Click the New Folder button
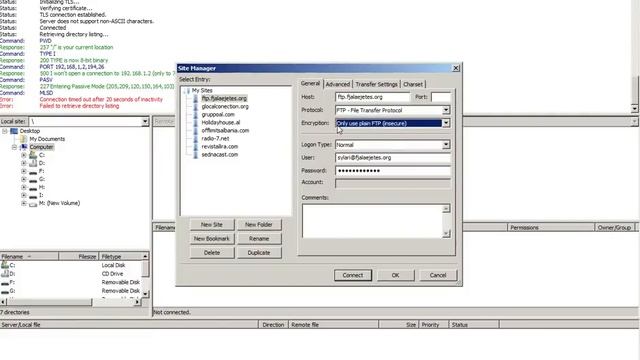Screen dimensions: 640x360 coord(259,224)
